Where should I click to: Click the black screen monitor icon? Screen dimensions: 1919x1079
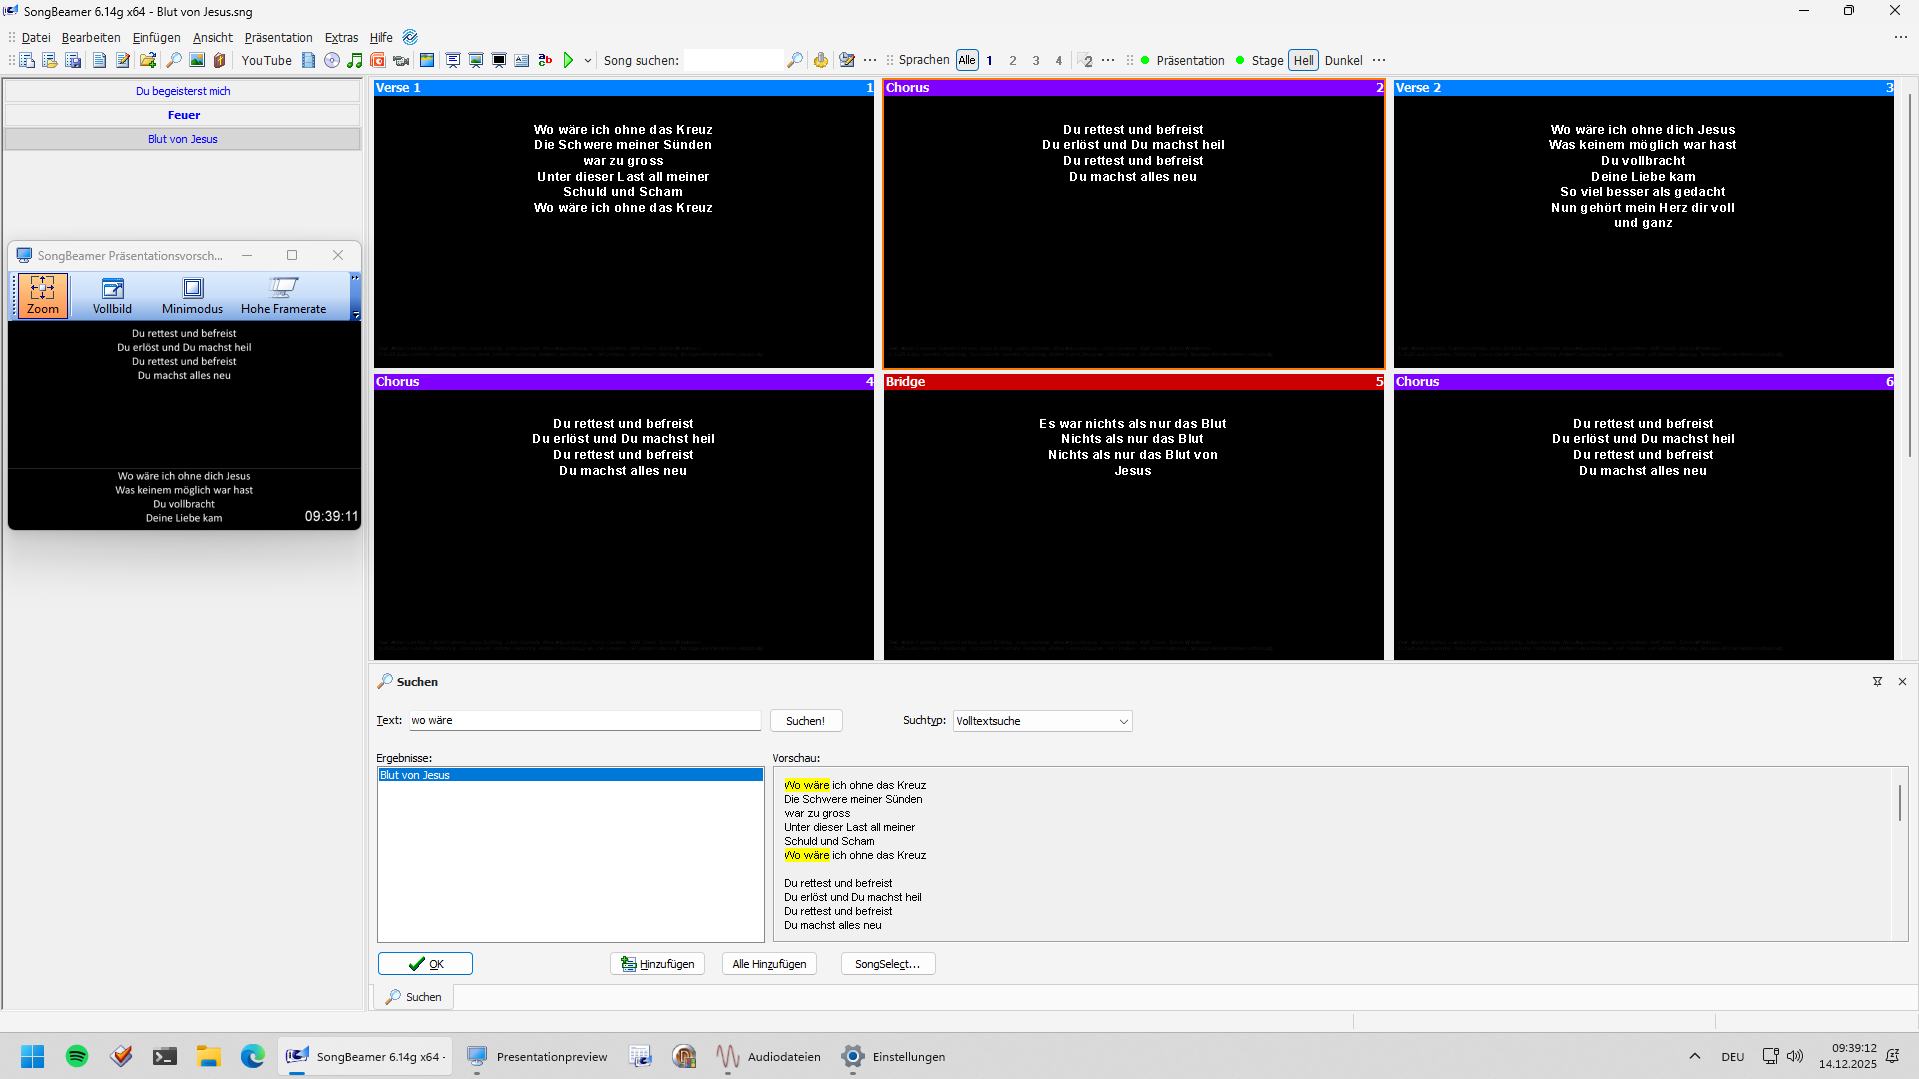pos(498,61)
